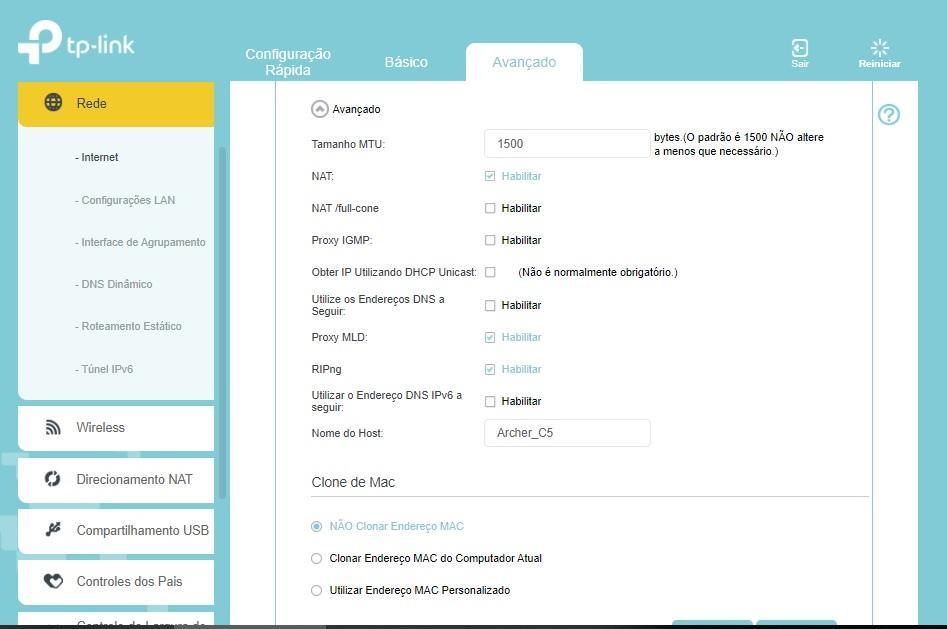Image resolution: width=947 pixels, height=629 pixels.
Task: Open the help question mark icon
Action: [888, 115]
